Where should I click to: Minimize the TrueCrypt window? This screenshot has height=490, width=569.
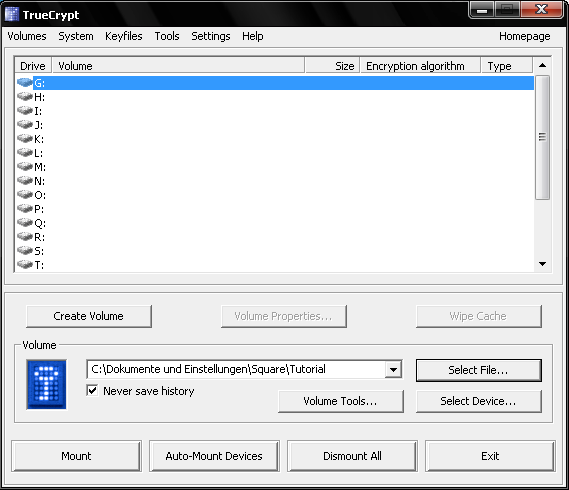pyautogui.click(x=482, y=10)
